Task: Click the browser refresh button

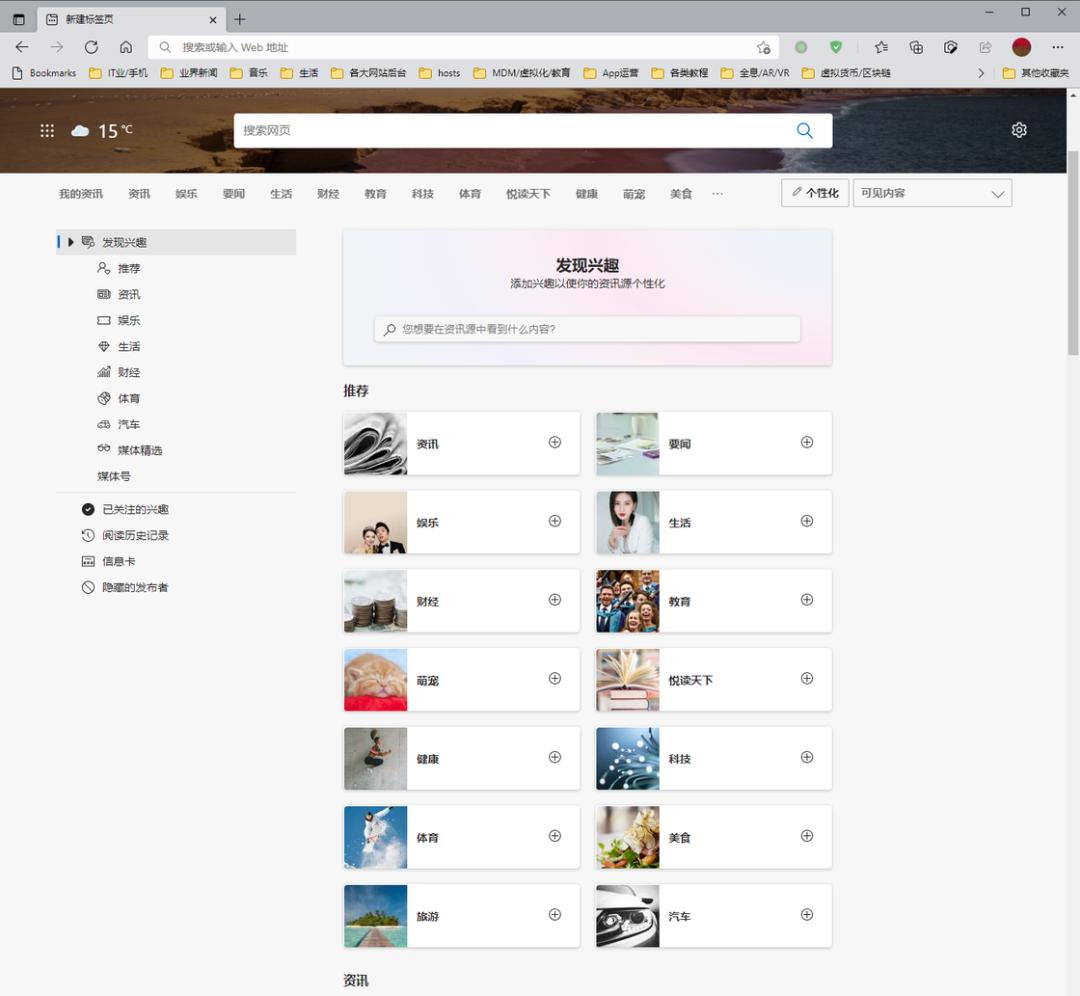Action: point(91,47)
